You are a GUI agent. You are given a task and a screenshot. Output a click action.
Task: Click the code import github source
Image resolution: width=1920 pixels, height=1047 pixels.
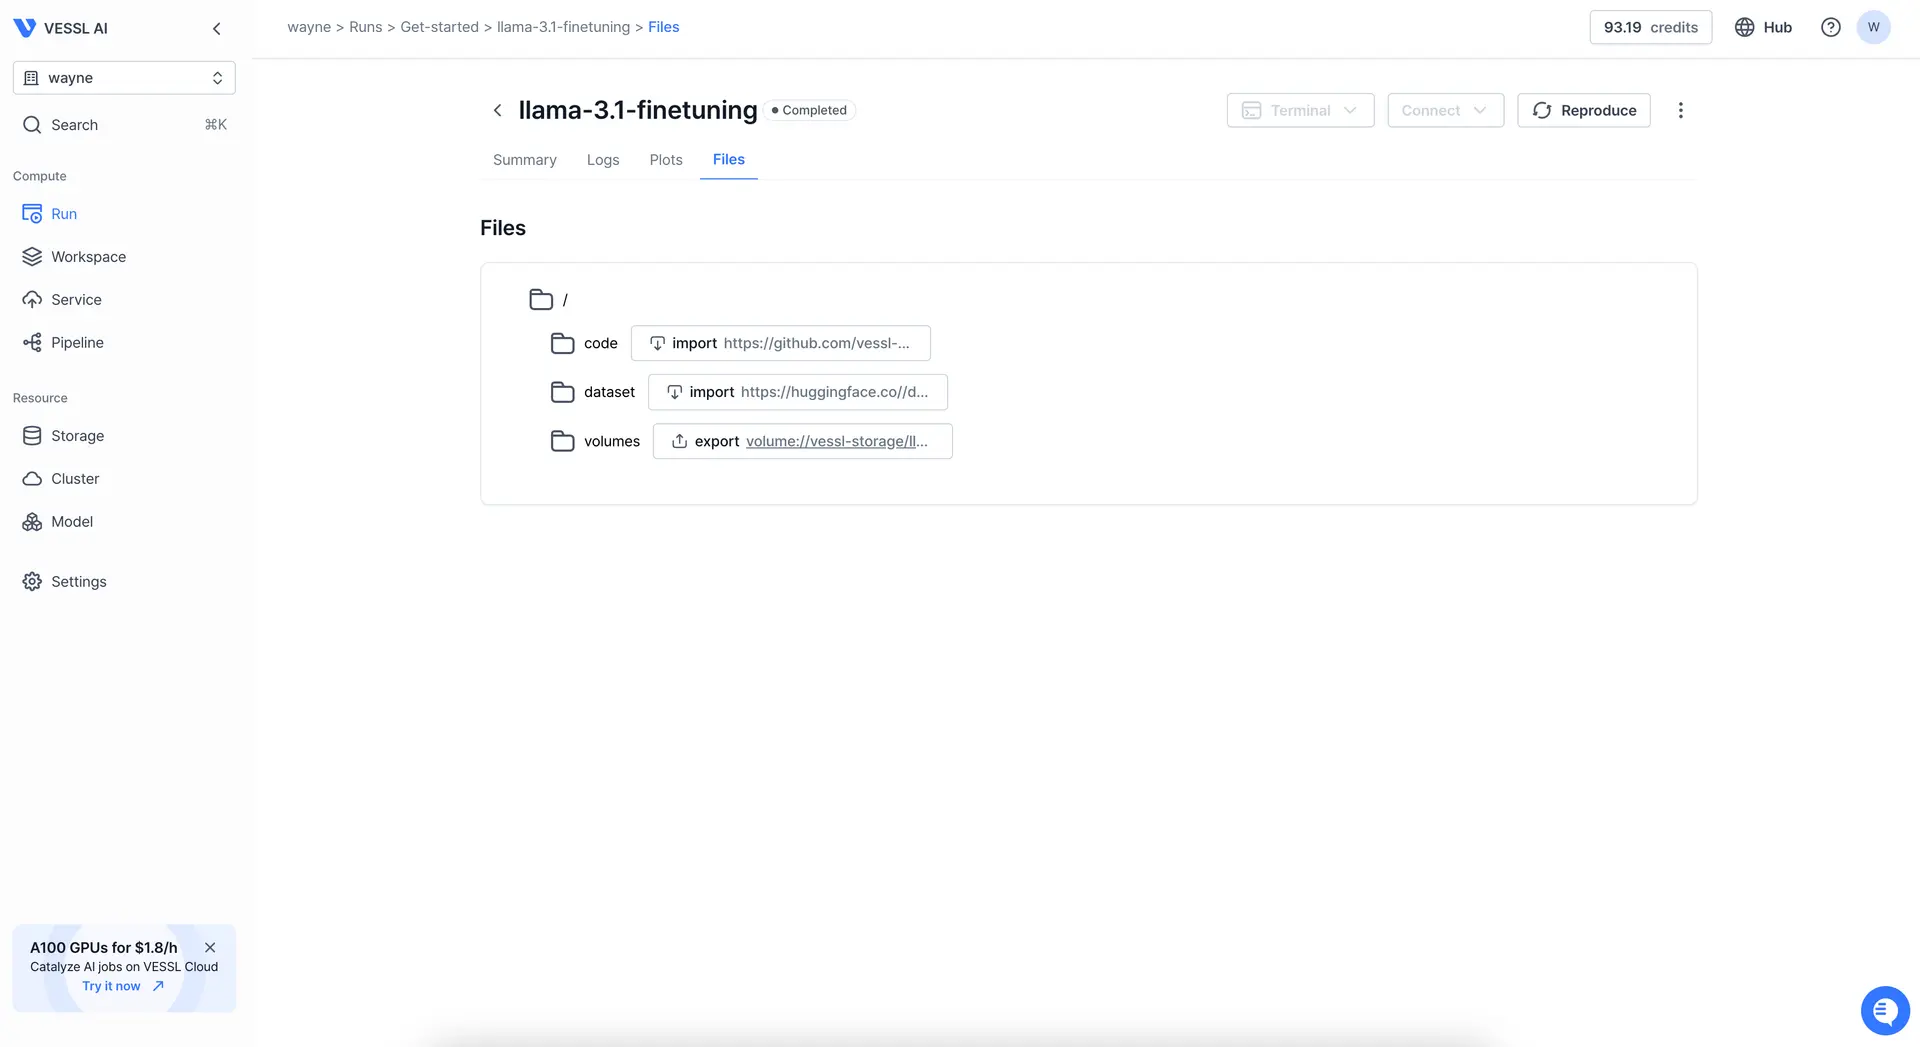781,343
